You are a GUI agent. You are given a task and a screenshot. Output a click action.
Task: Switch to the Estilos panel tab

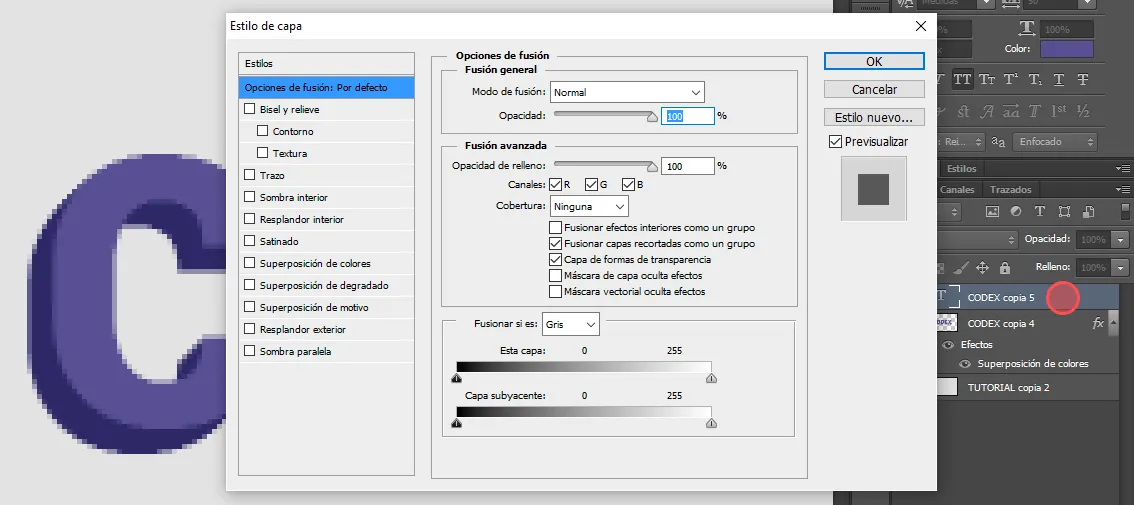(961, 169)
